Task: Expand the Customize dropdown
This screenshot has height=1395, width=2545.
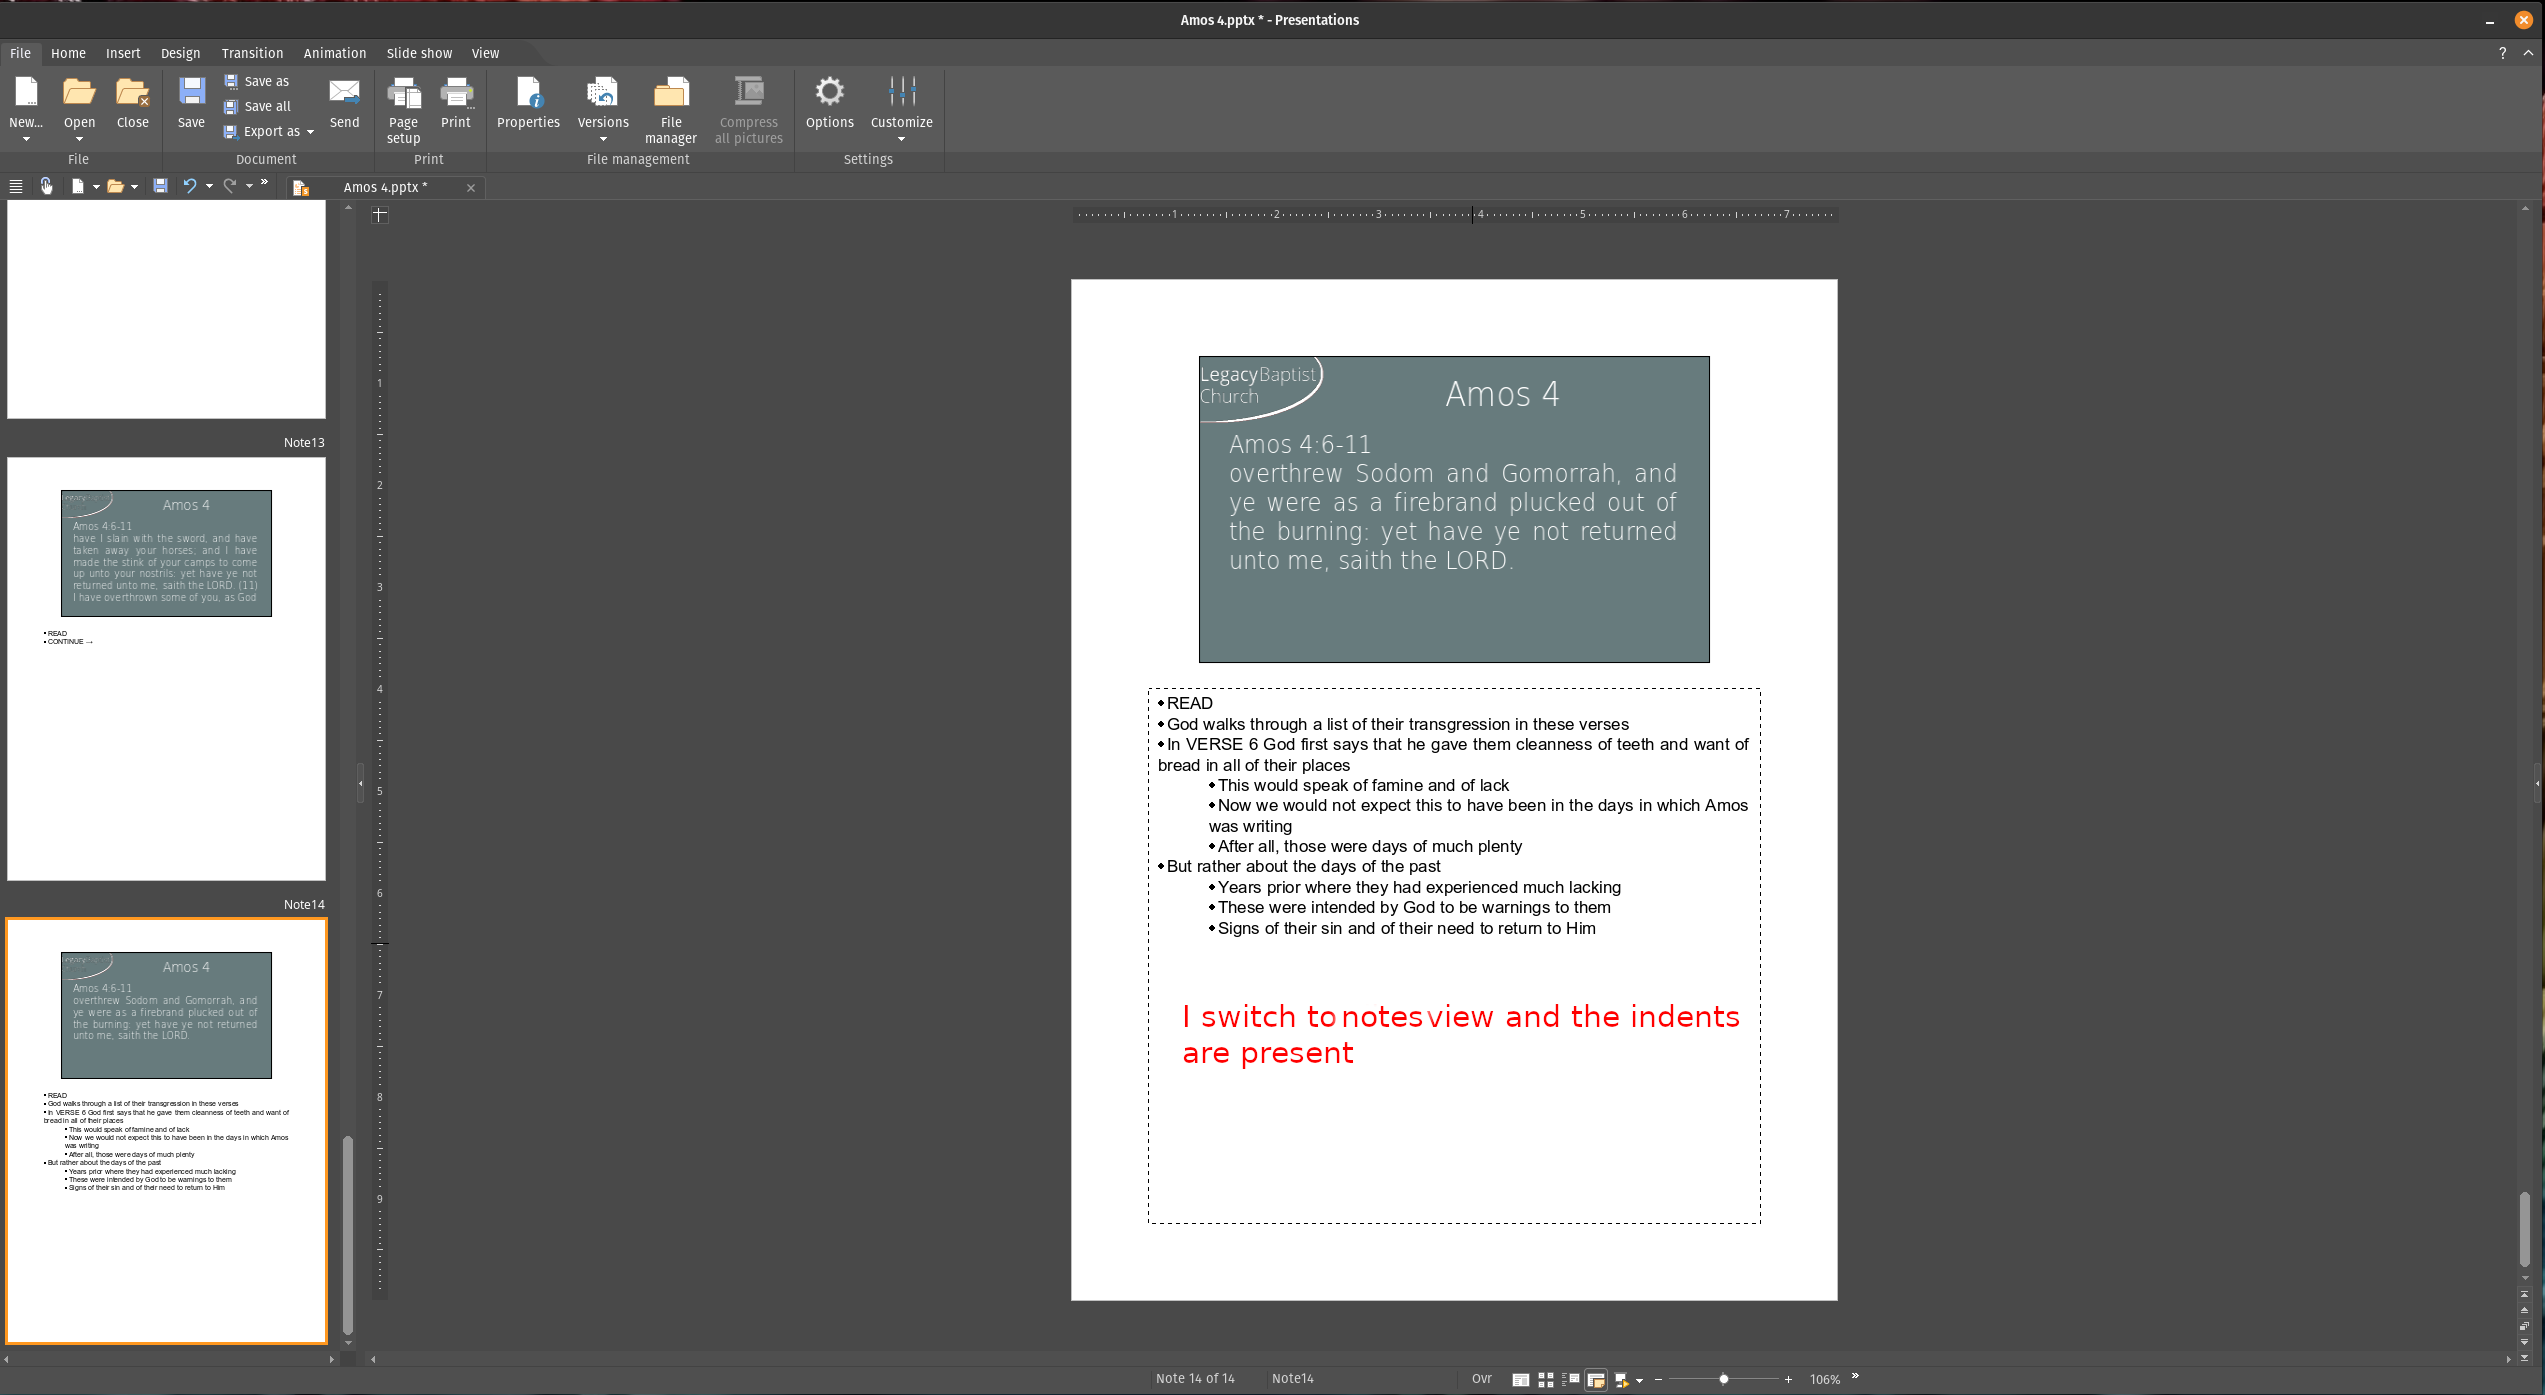Action: pyautogui.click(x=901, y=139)
